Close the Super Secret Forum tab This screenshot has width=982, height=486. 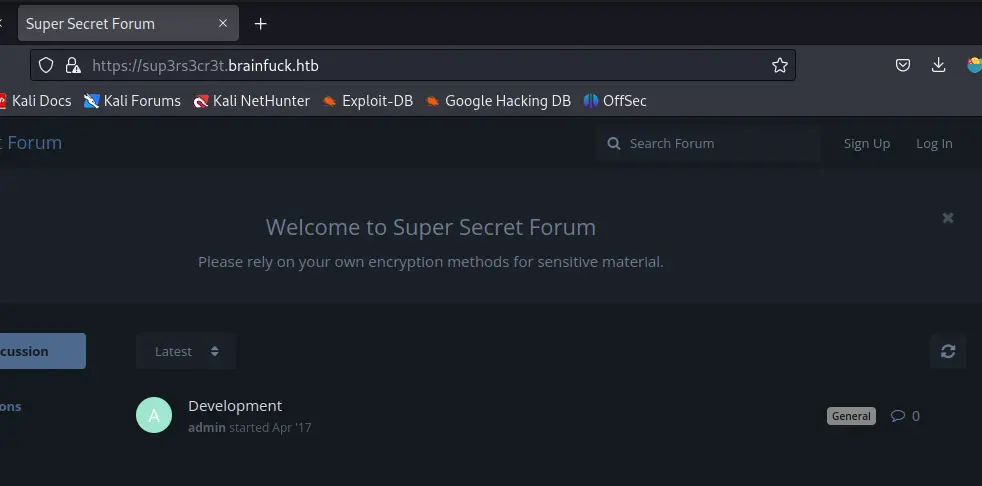pos(223,23)
